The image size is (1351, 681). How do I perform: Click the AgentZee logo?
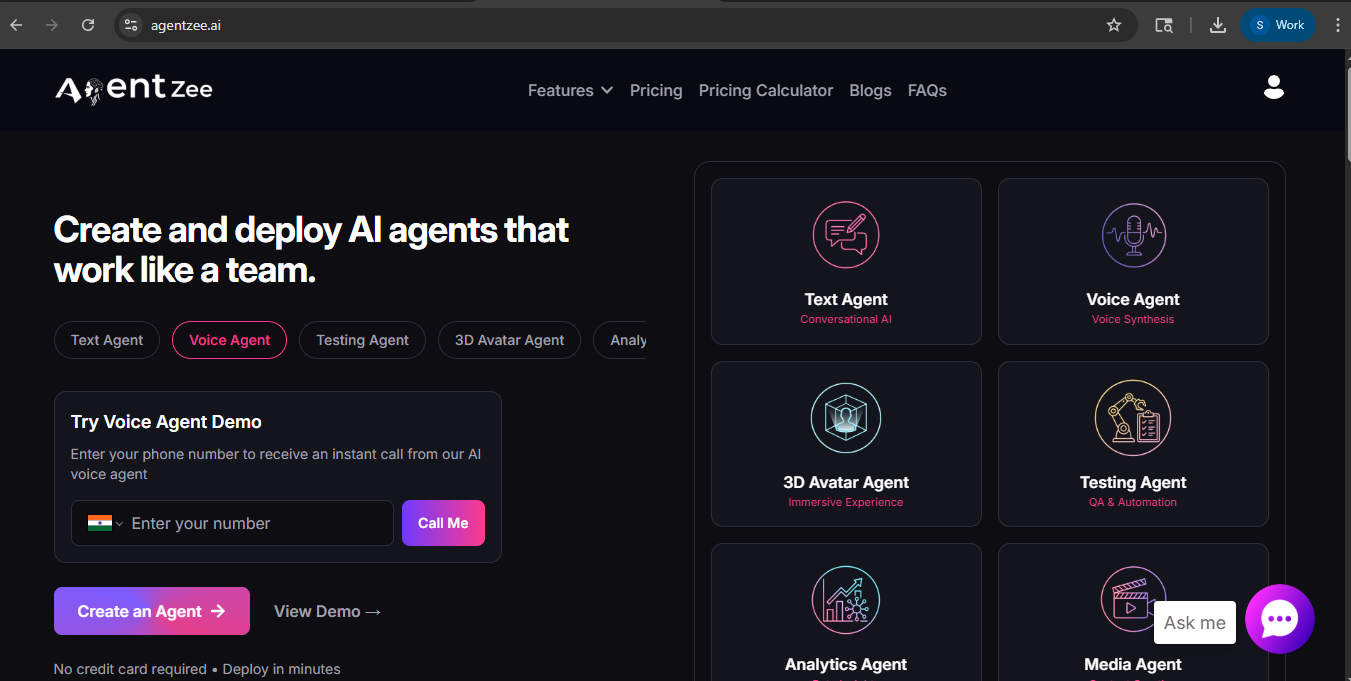[x=134, y=90]
